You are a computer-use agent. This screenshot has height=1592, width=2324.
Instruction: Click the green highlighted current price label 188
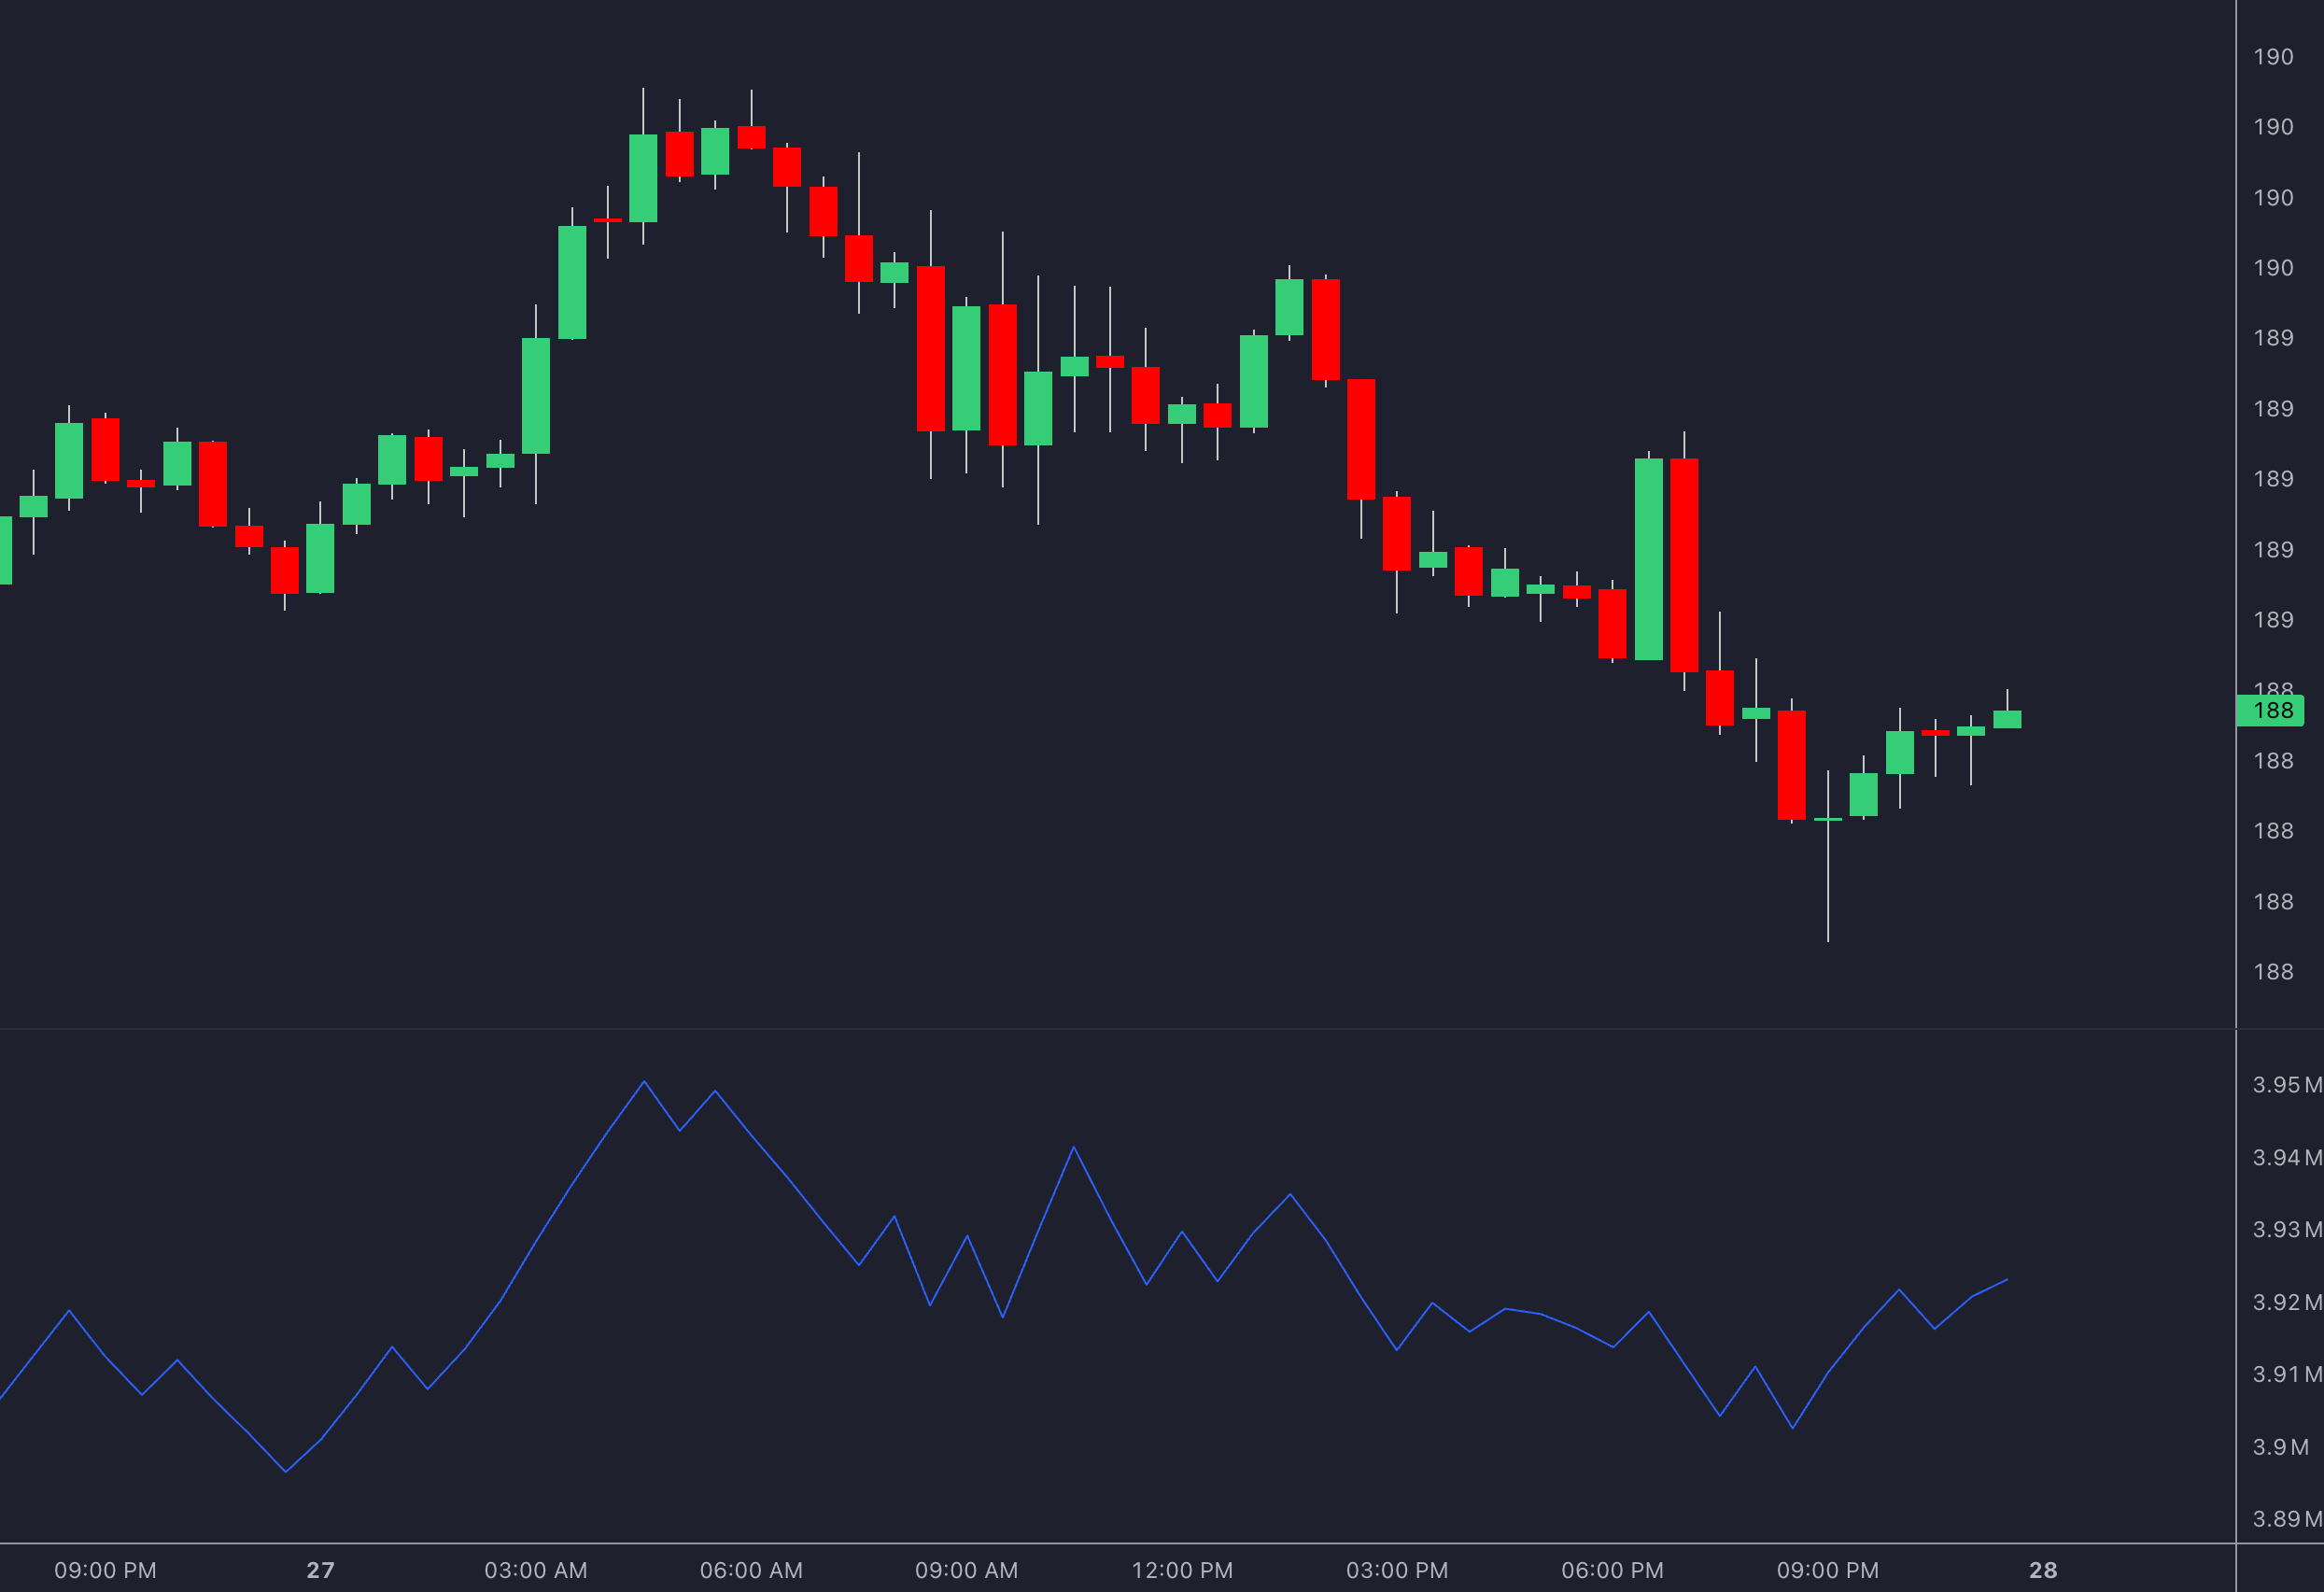click(2270, 710)
